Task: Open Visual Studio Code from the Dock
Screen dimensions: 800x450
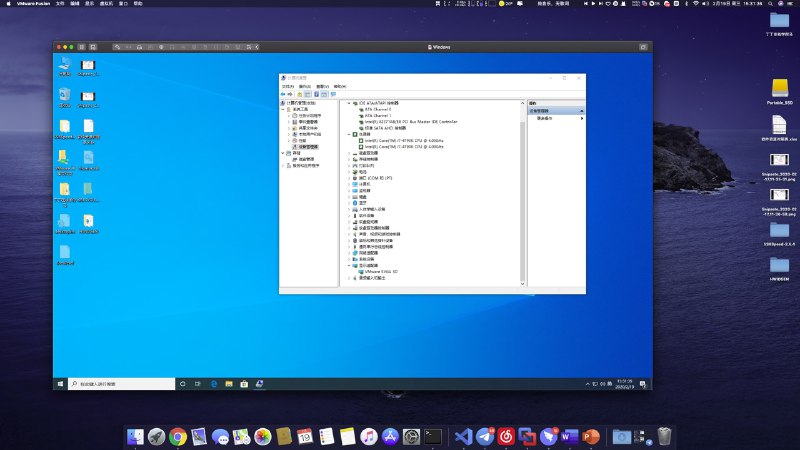Action: click(x=462, y=437)
